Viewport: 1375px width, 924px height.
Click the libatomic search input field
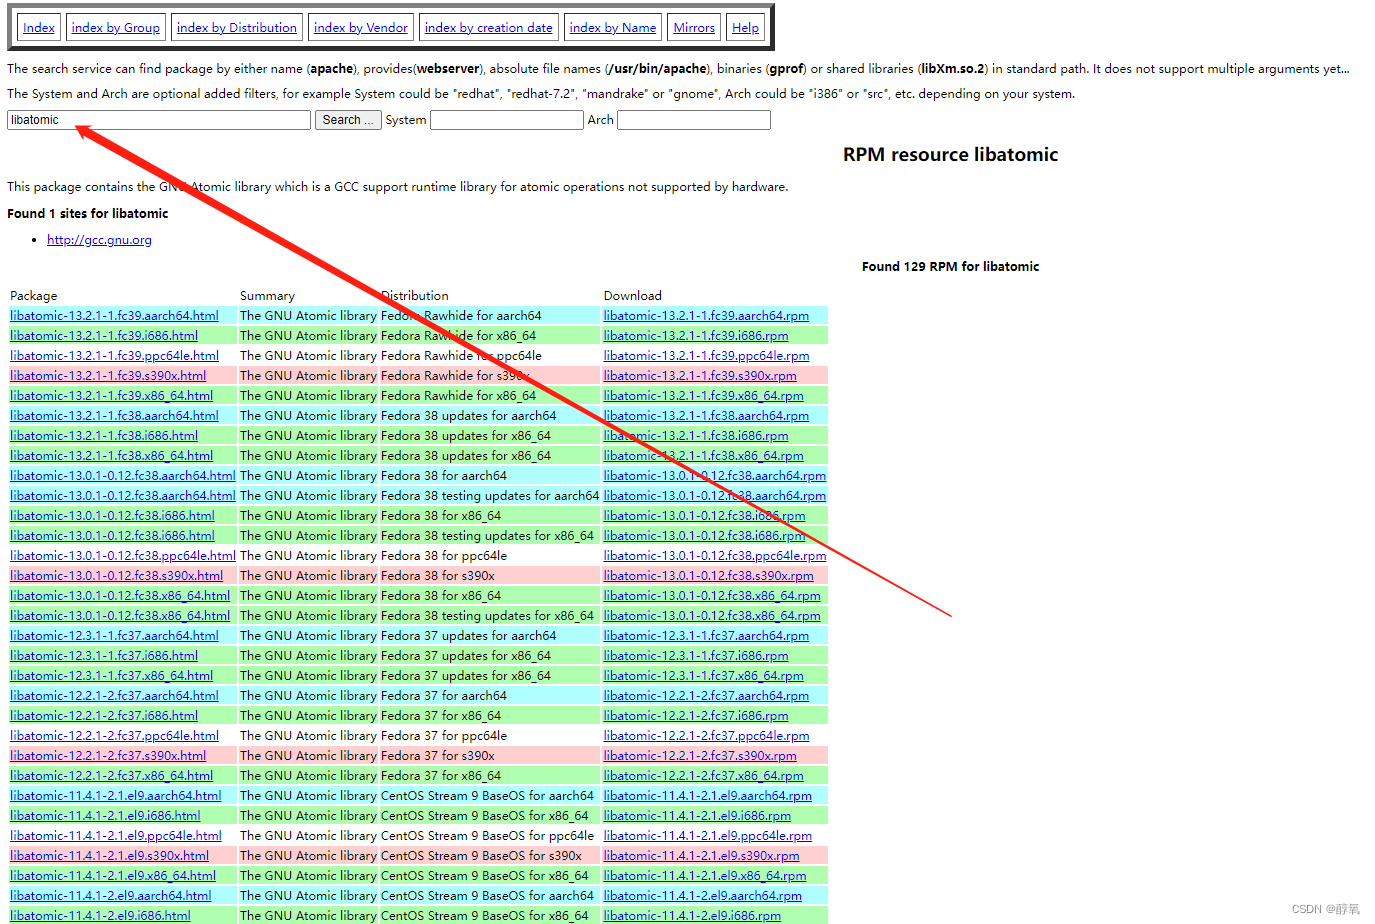pos(158,119)
